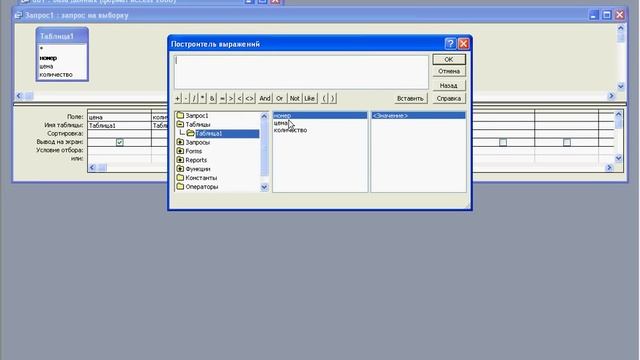
Task: Close the Построитель выражений dialog
Action: pos(463,44)
